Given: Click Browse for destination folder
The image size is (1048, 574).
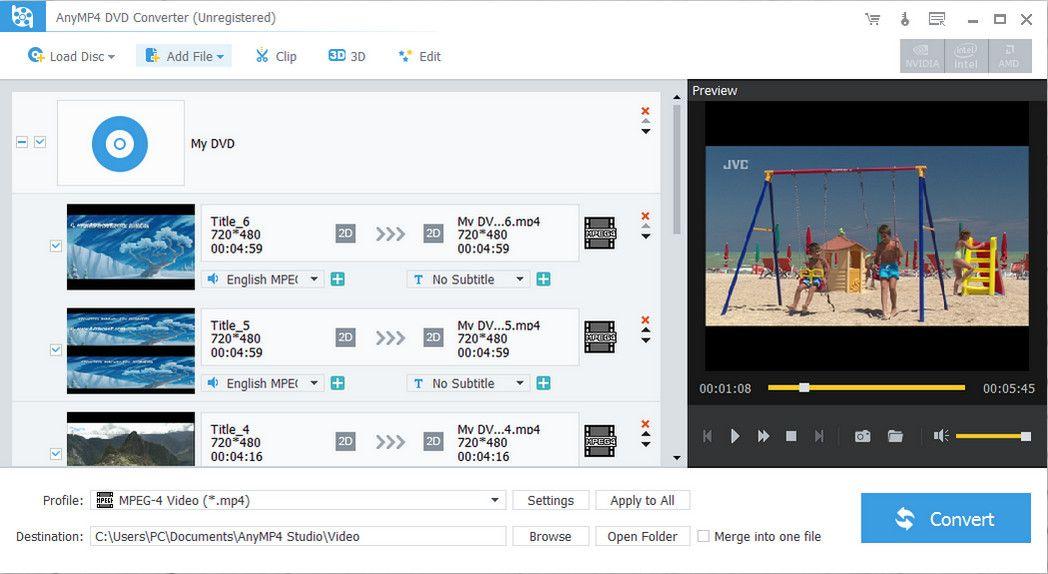Looking at the screenshot, I should (550, 537).
